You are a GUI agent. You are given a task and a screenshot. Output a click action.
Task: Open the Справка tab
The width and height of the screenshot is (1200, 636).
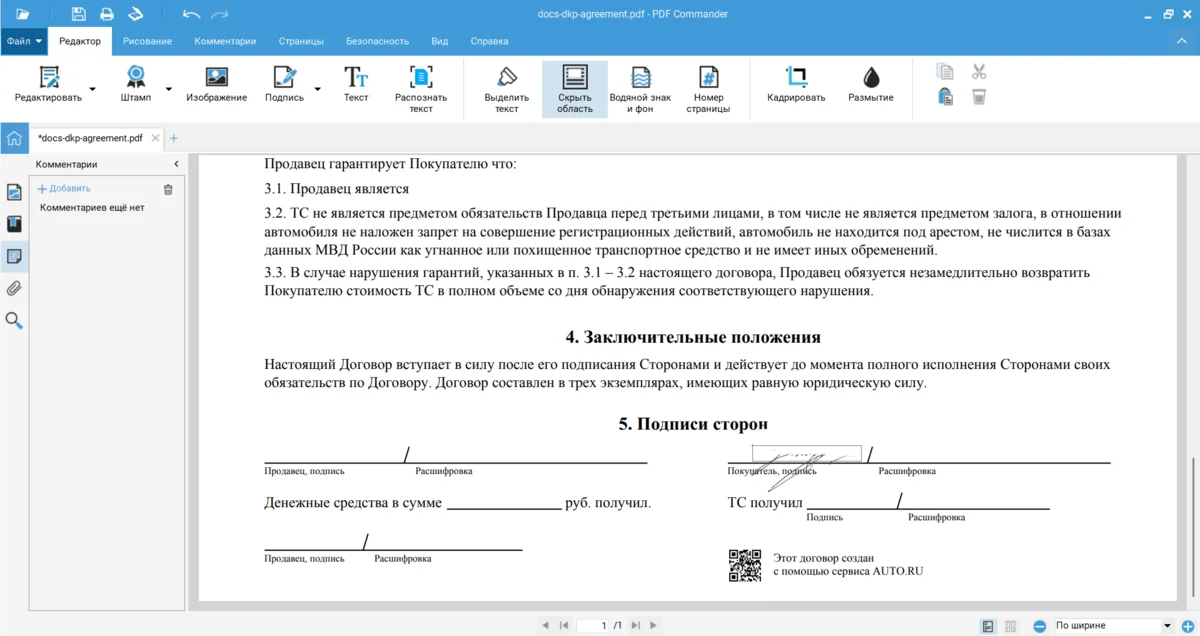coord(489,41)
